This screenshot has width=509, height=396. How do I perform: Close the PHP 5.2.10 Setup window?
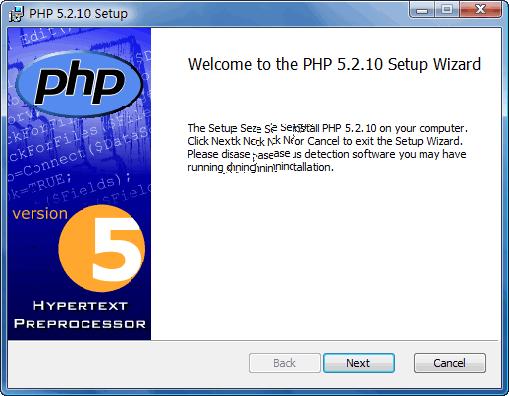(x=480, y=10)
